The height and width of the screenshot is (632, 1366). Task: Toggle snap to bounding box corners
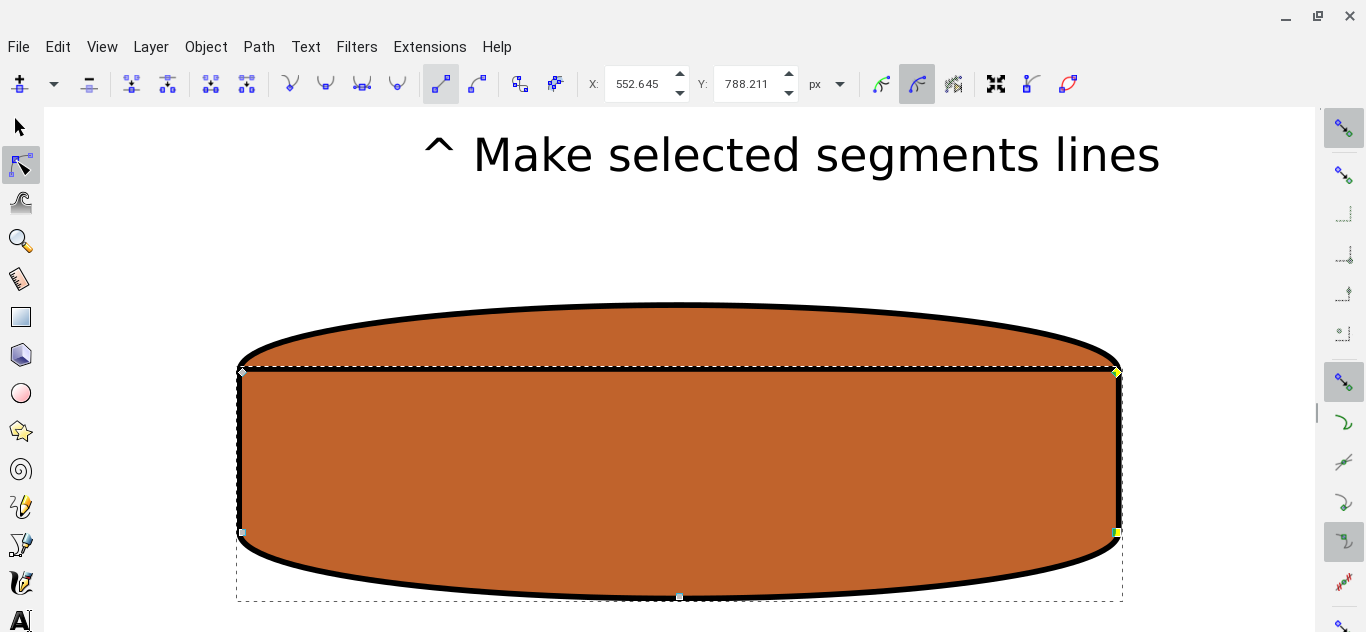1344,255
